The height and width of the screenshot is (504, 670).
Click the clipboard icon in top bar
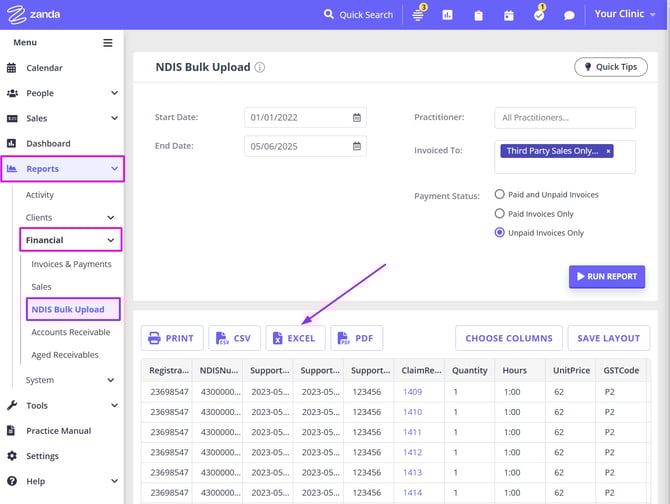point(478,15)
